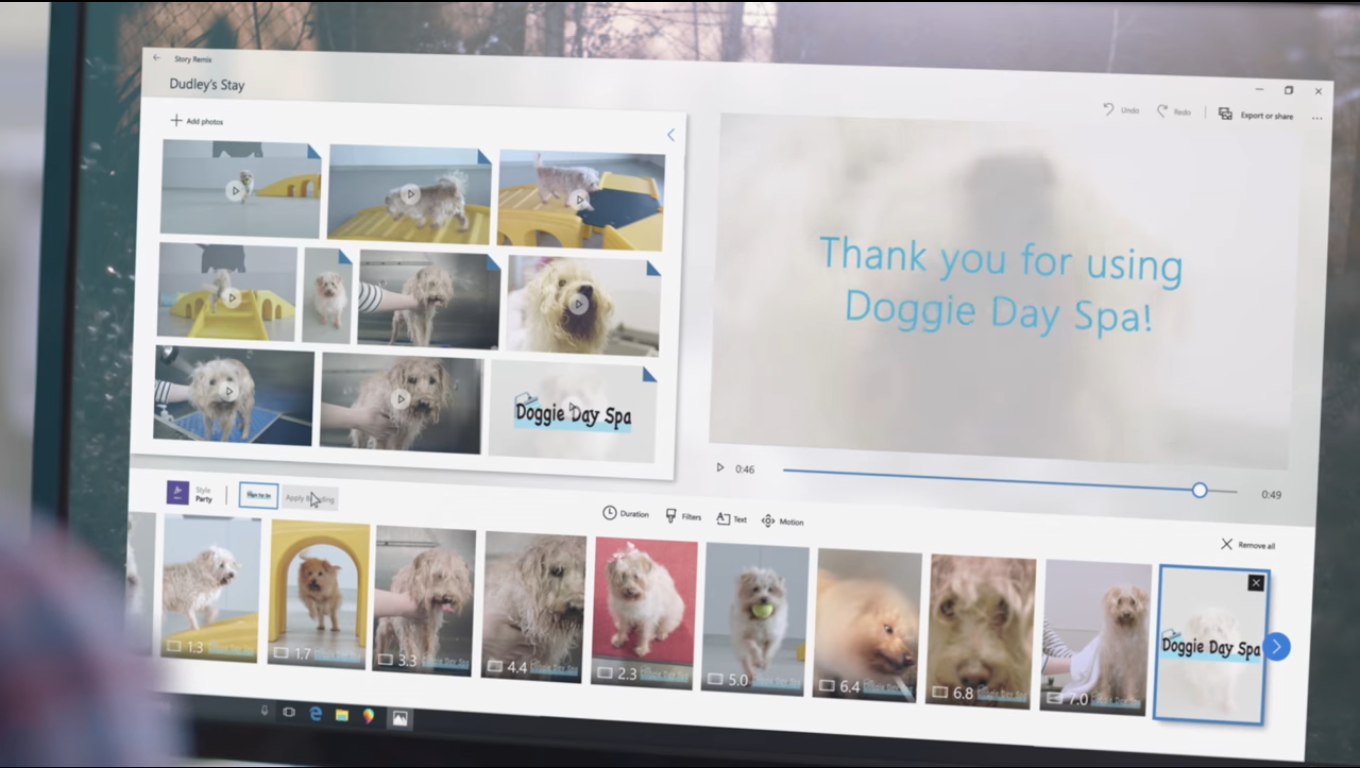
Task: Select the 6.8 second dog face clip
Action: (980, 632)
